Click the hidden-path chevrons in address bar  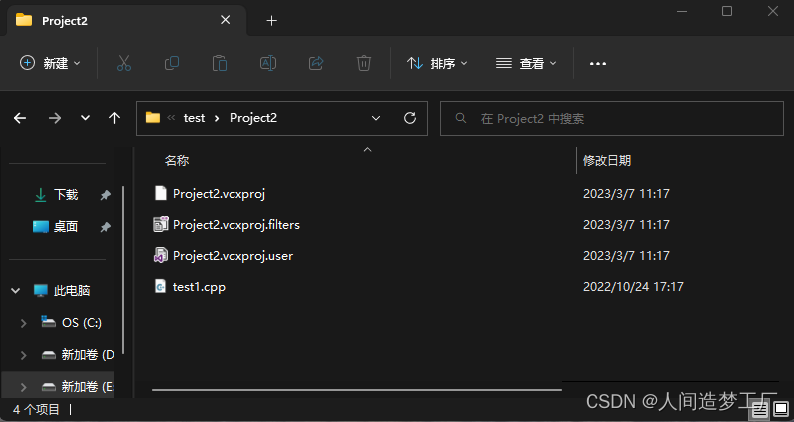[x=171, y=118]
